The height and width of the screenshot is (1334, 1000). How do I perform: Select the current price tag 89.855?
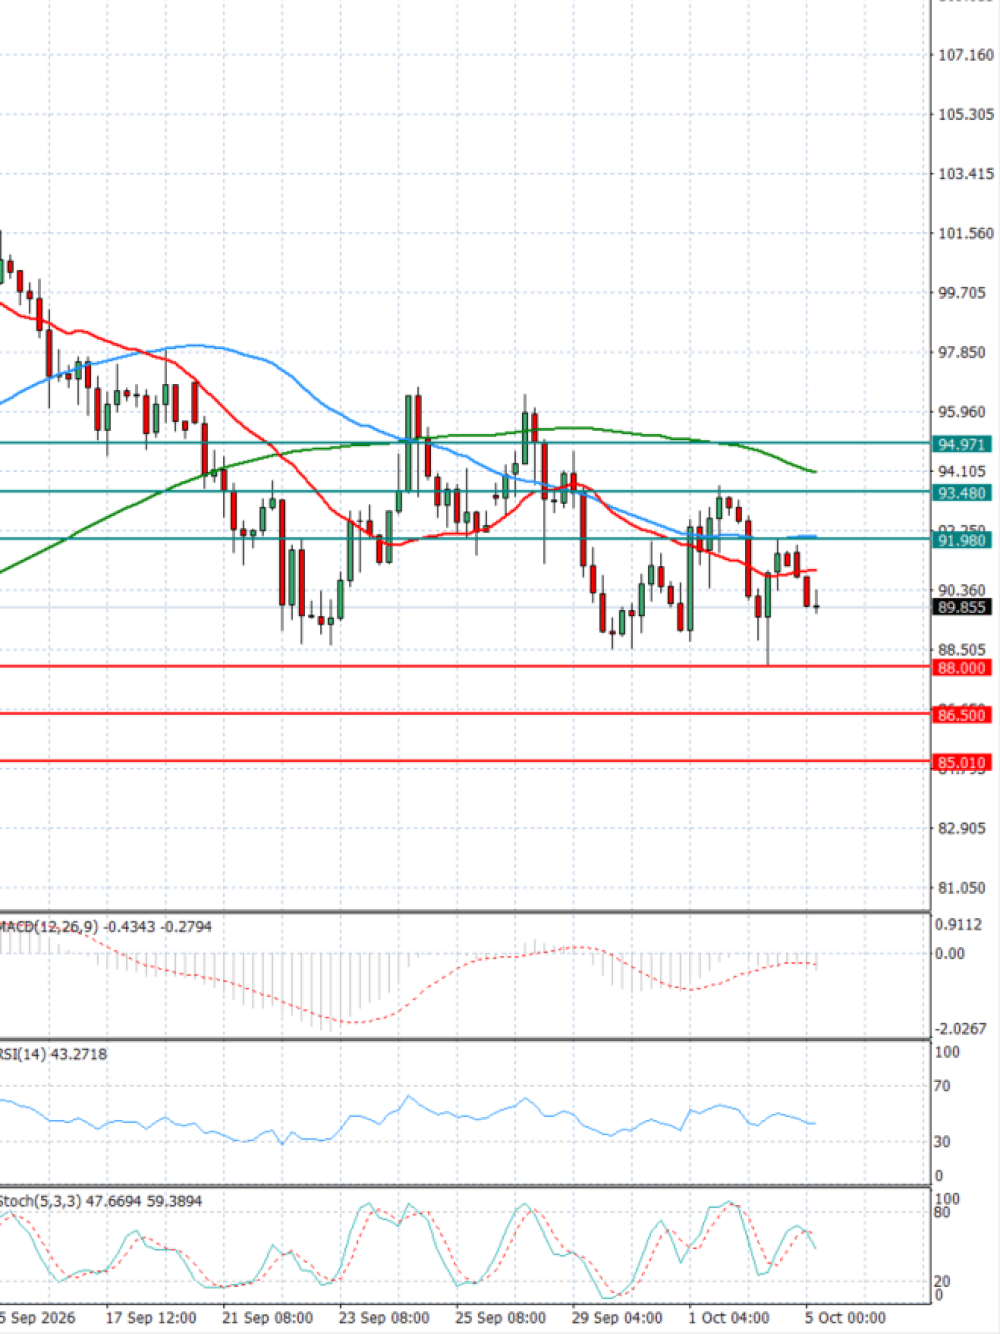(962, 607)
